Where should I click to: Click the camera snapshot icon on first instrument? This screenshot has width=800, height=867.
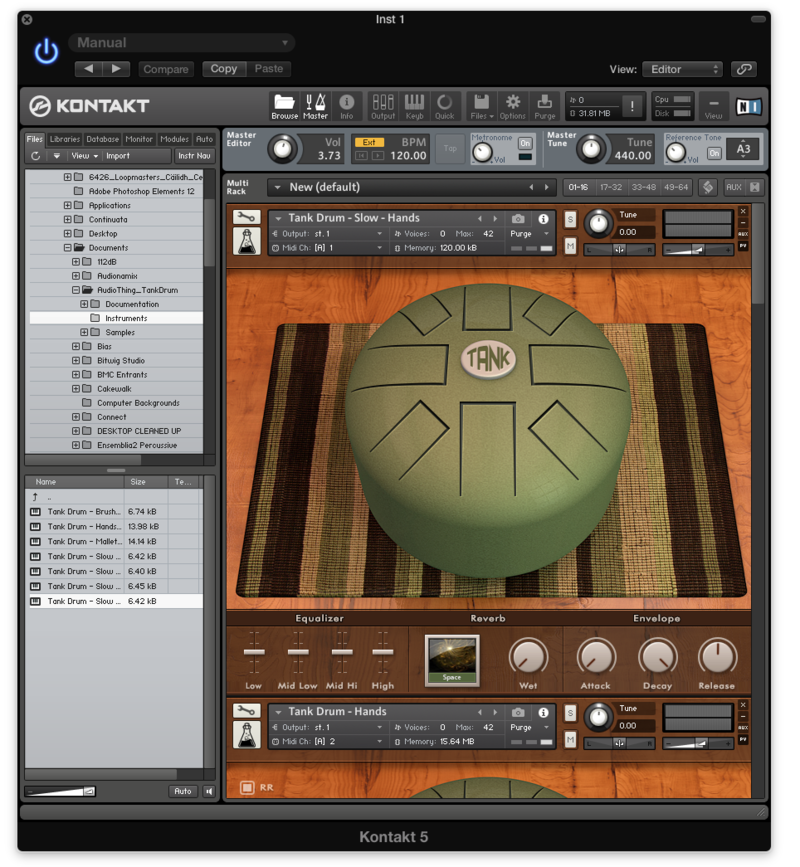[x=518, y=218]
